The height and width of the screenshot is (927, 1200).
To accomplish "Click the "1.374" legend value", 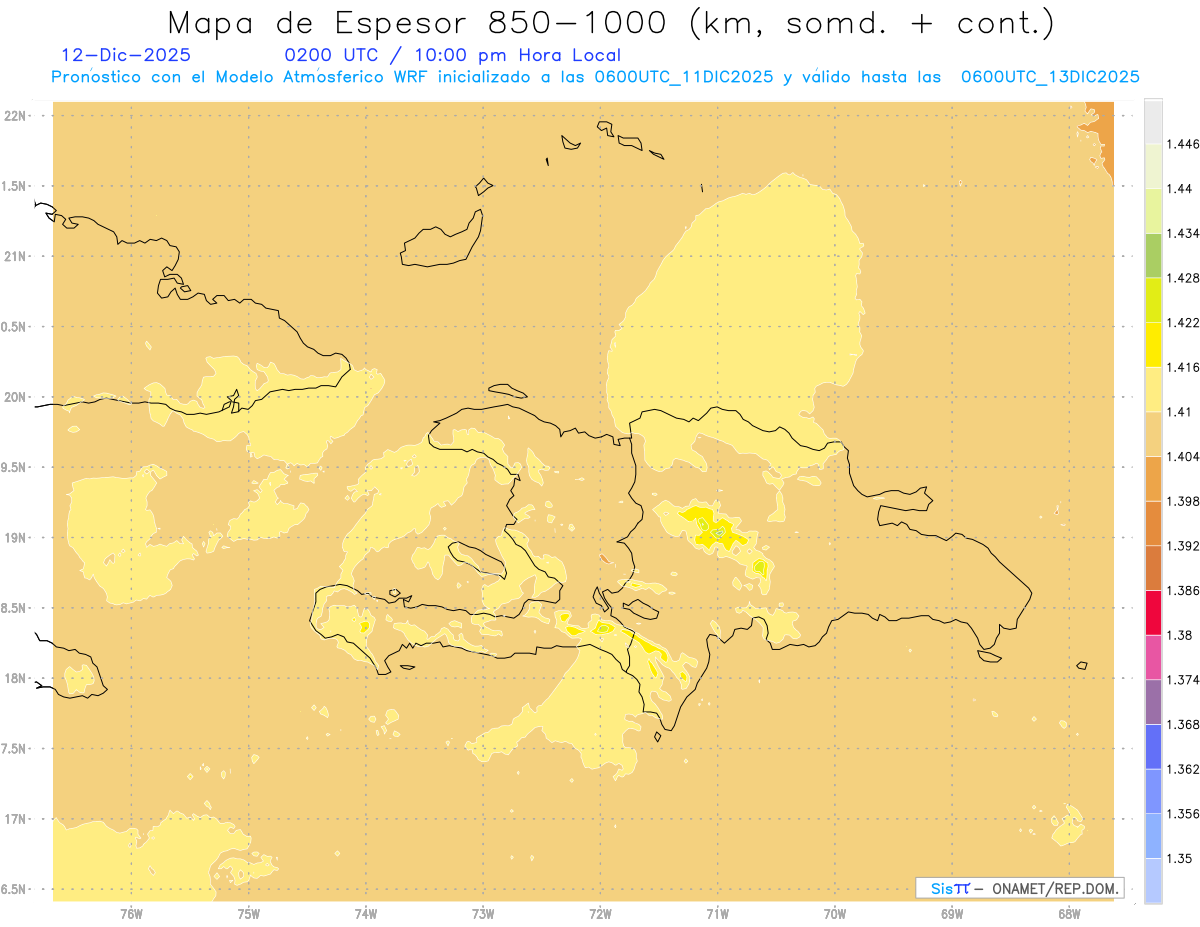I will [x=1182, y=680].
